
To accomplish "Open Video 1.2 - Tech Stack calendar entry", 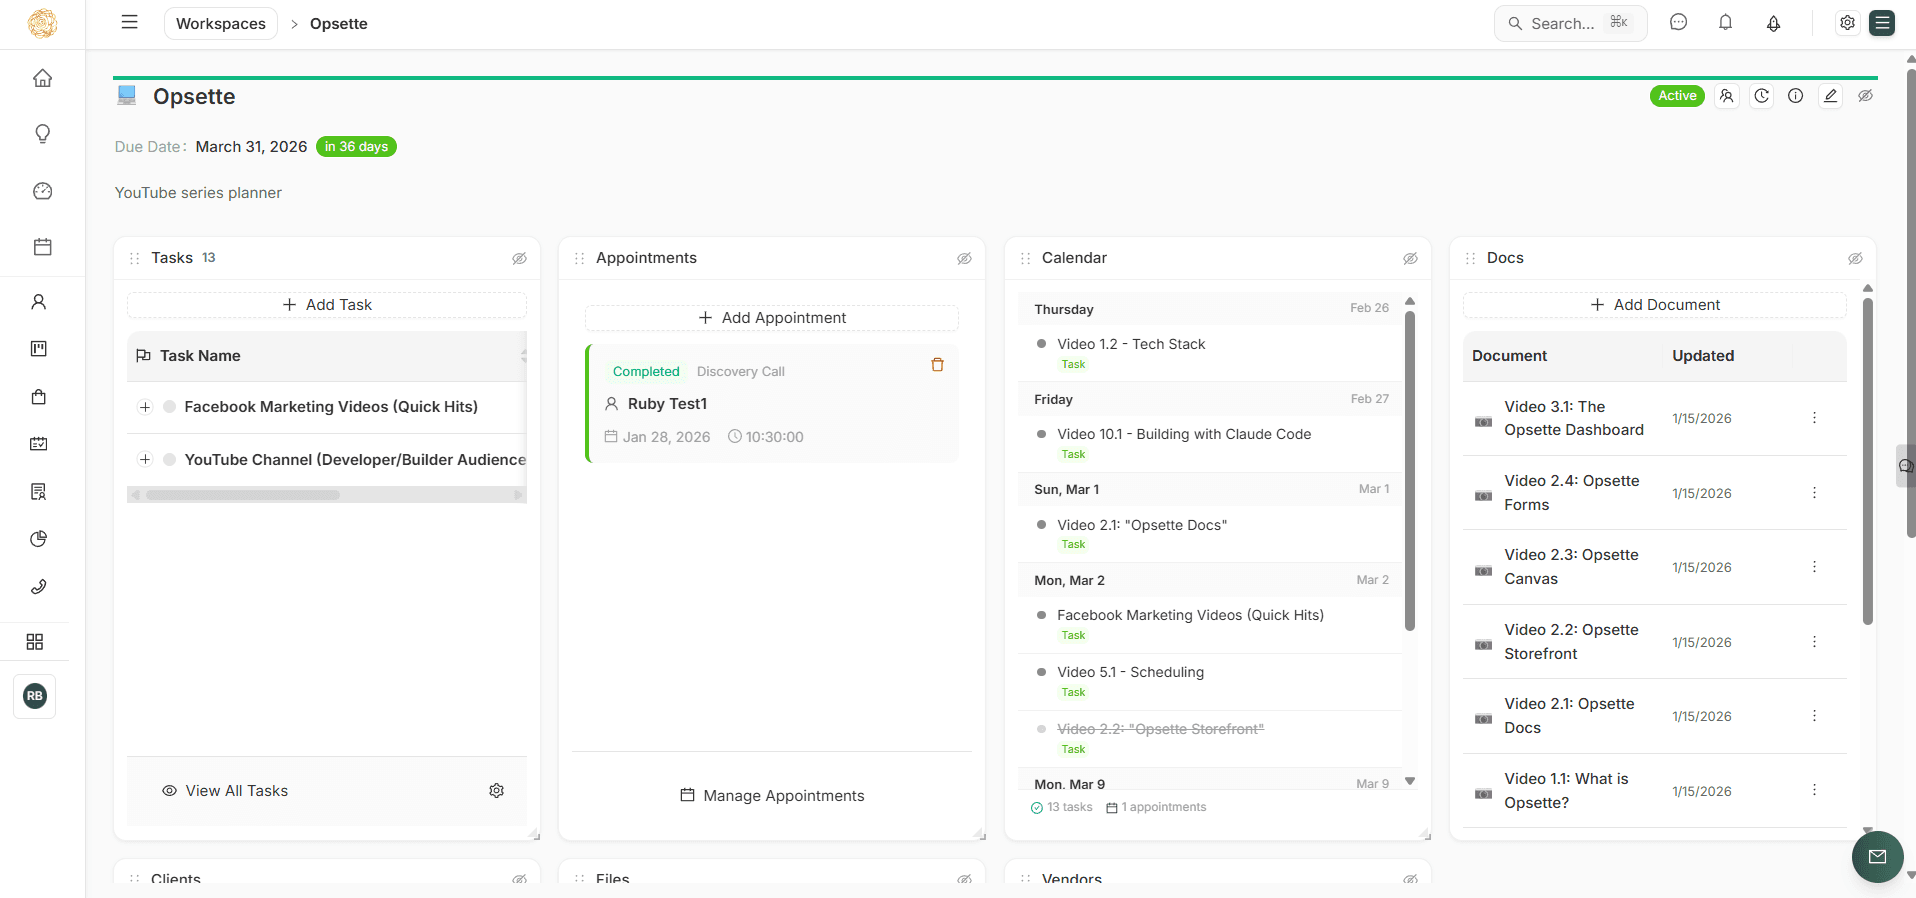I will 1131,344.
